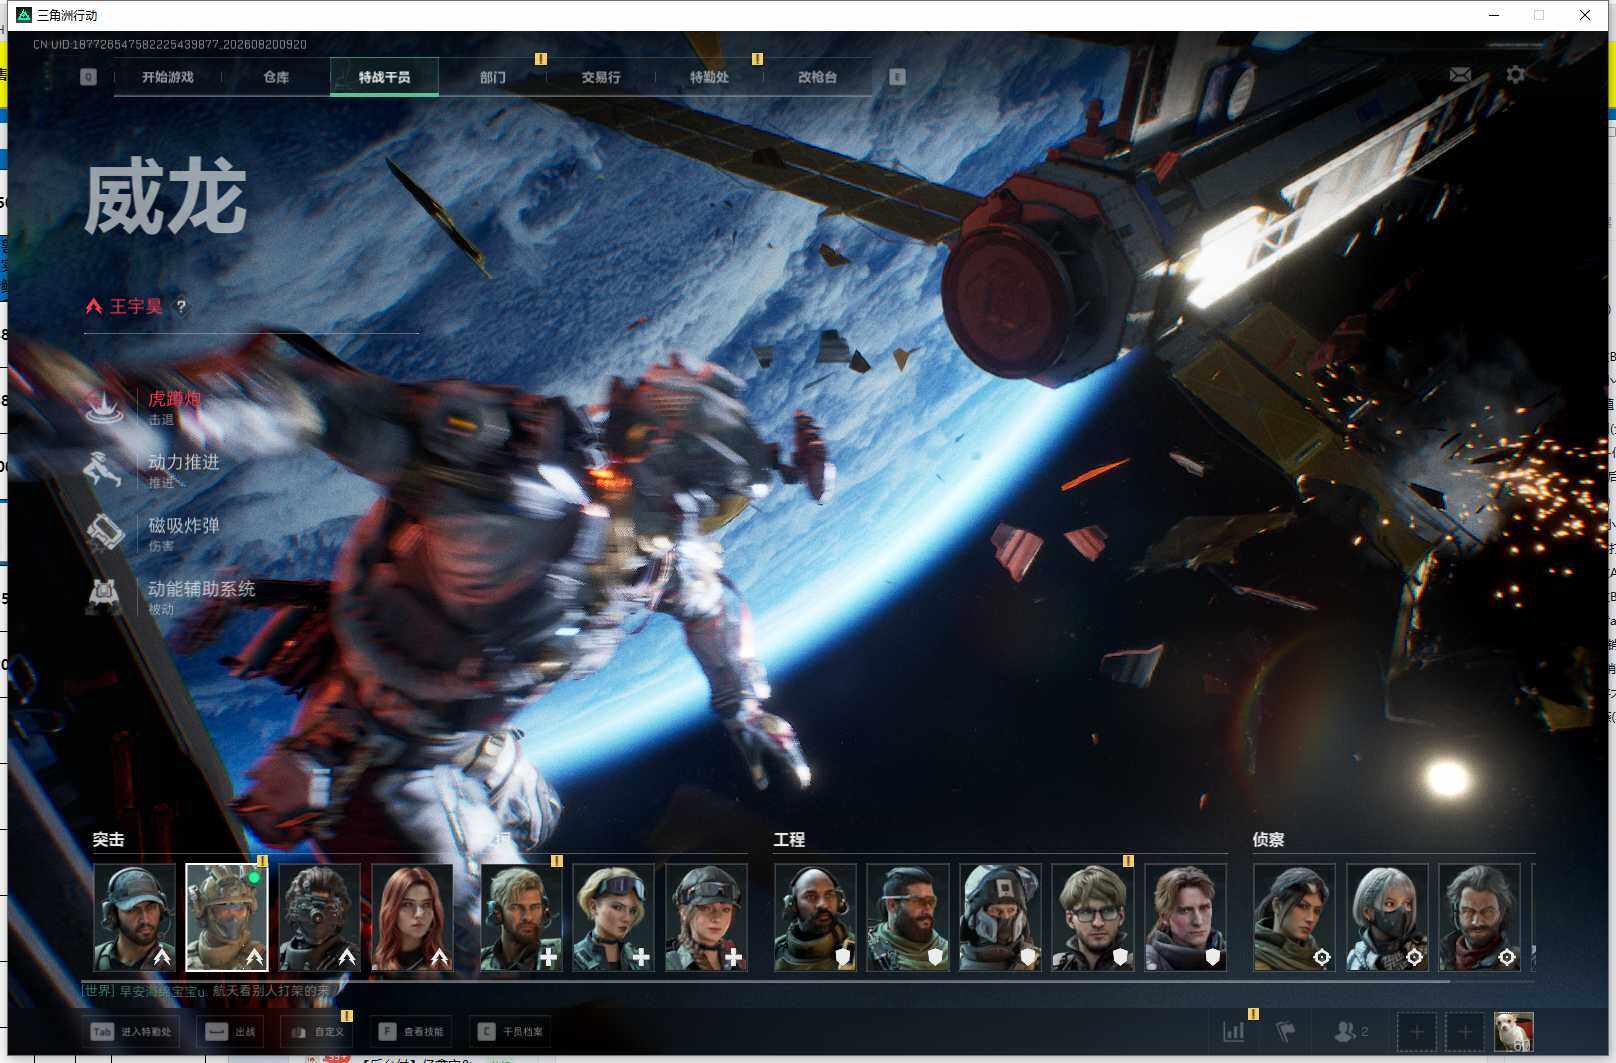Click the 突击 assault class label
The image size is (1616, 1063).
[x=108, y=840]
